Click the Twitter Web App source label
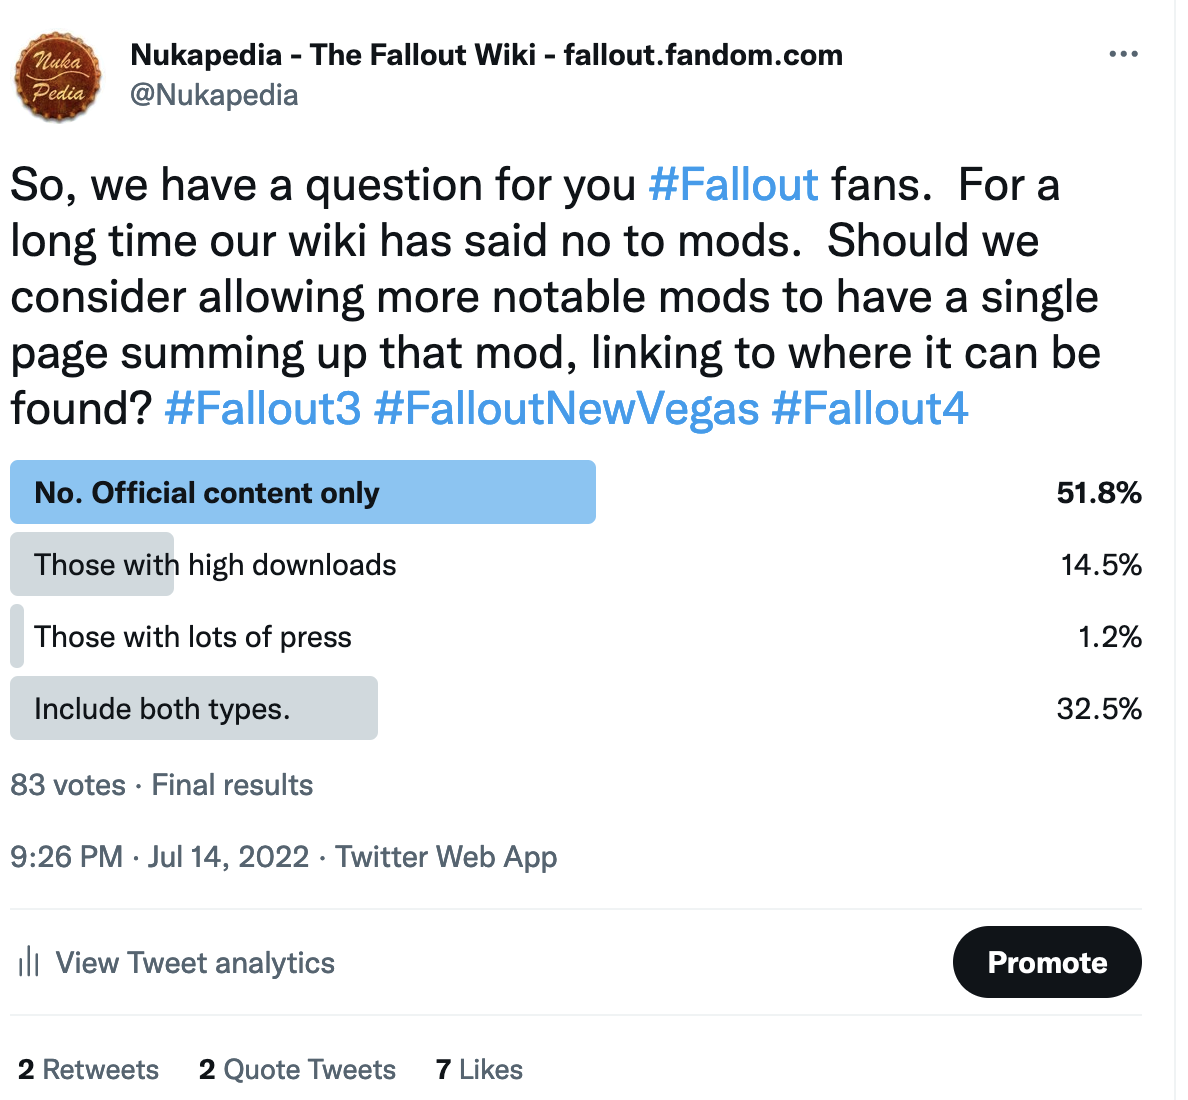 446,857
